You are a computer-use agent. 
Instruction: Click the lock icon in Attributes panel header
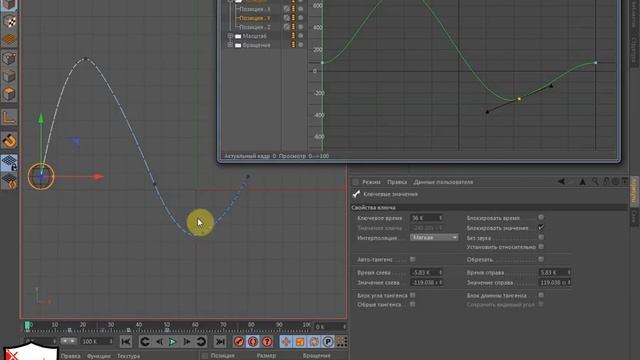coord(607,181)
